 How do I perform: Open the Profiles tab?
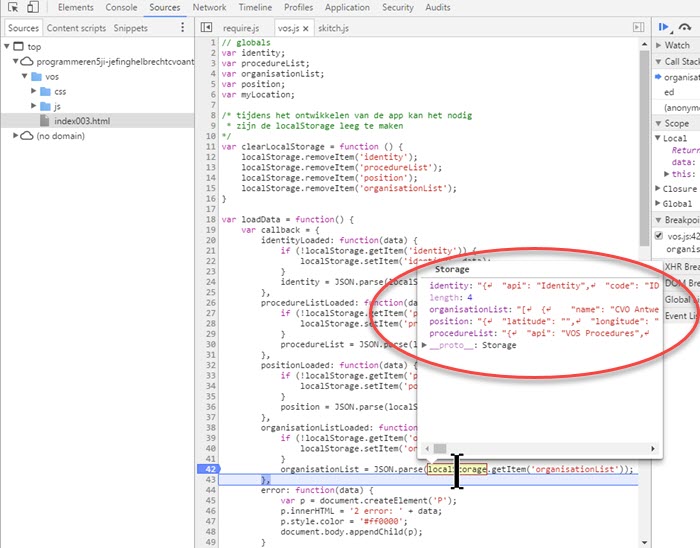point(298,8)
